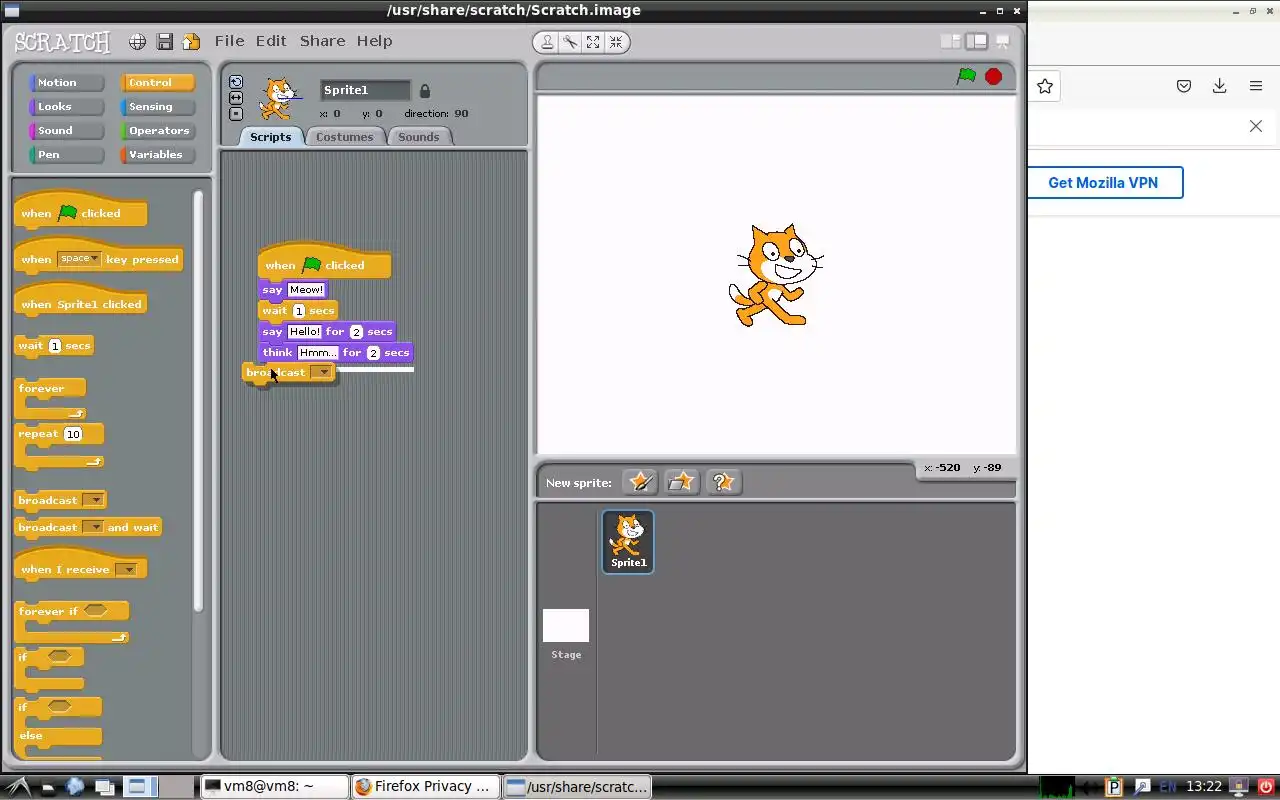Click the forever block in palette

(50, 398)
